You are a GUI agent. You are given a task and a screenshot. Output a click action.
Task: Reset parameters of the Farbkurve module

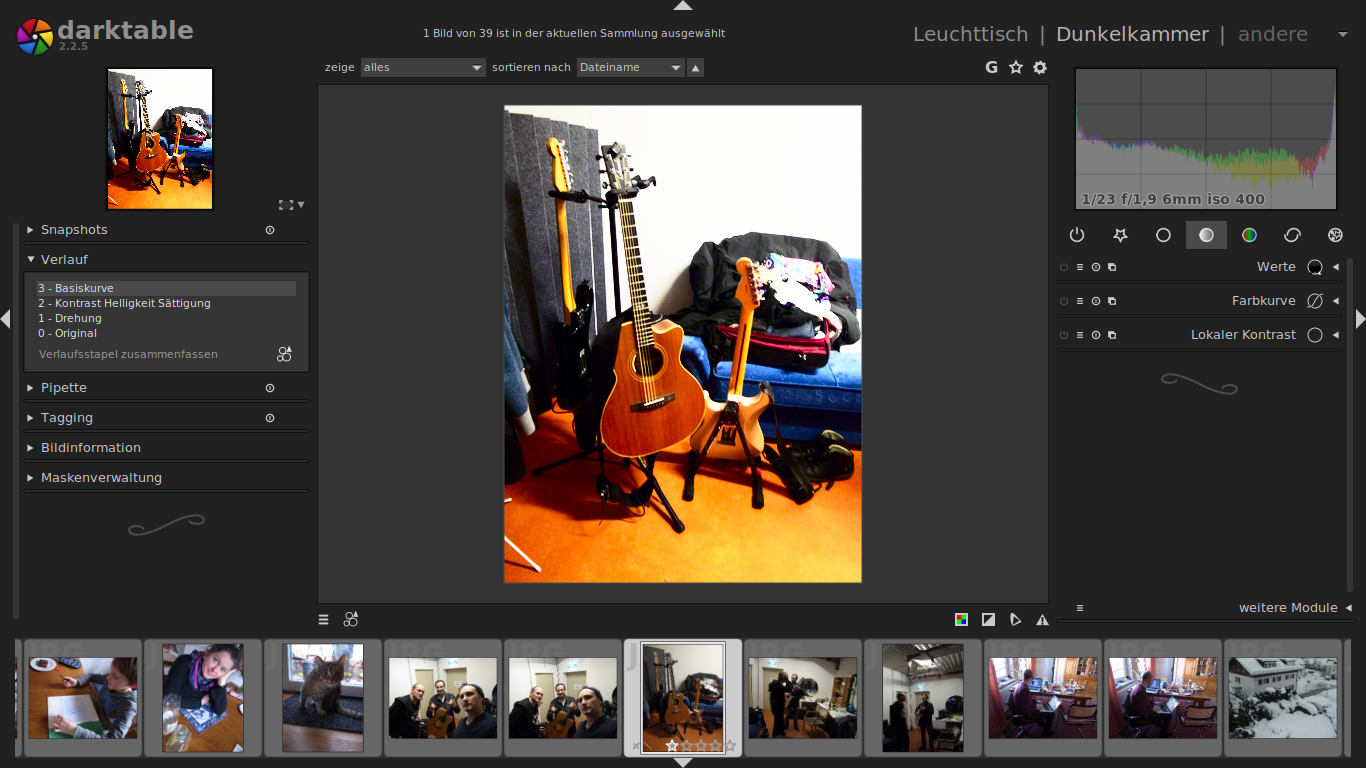pyautogui.click(x=1096, y=301)
